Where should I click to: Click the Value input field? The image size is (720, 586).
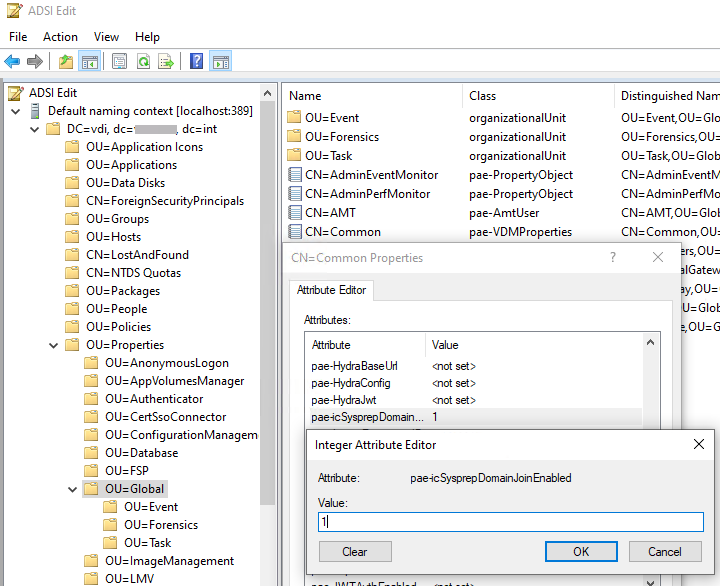pyautogui.click(x=511, y=522)
